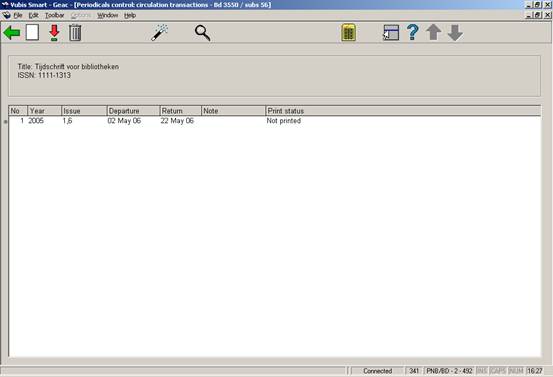Select transaction row 1 for 2006
The width and height of the screenshot is (553, 377).
pyautogui.click(x=275, y=121)
